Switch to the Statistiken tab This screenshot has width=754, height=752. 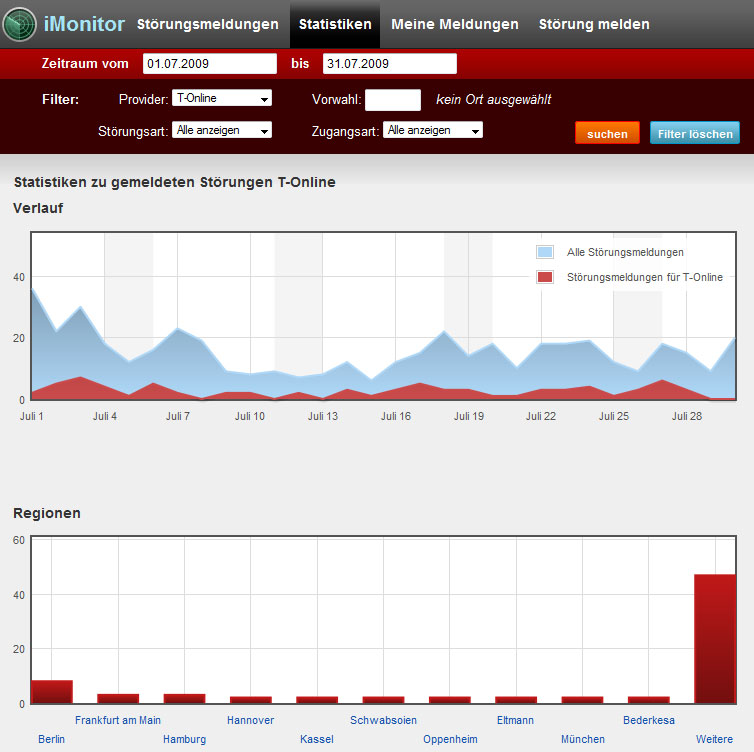pos(335,24)
